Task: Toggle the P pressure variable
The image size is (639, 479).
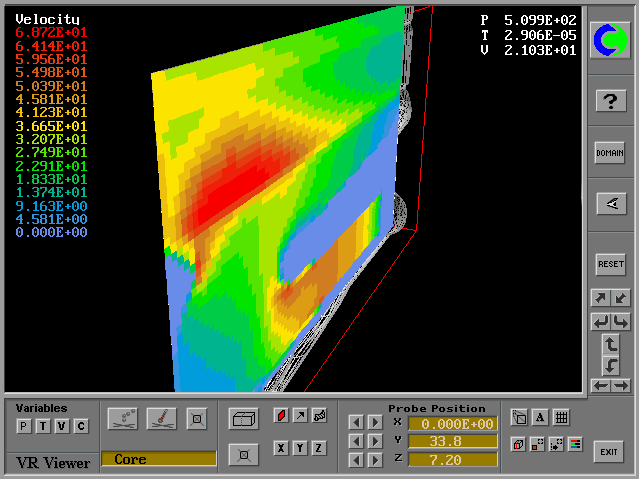Action: coord(24,427)
